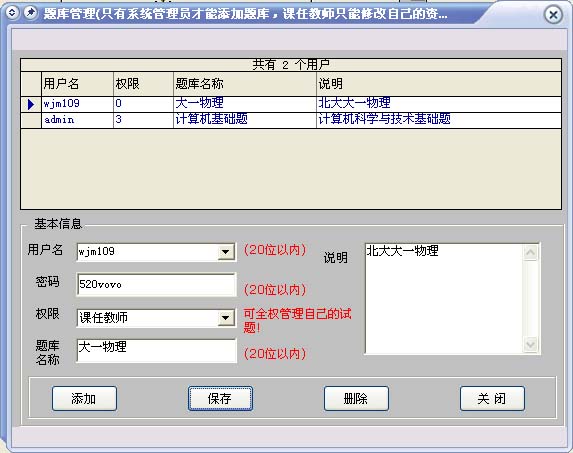
Task: Click the pin icon in title bar
Action: click(31, 14)
